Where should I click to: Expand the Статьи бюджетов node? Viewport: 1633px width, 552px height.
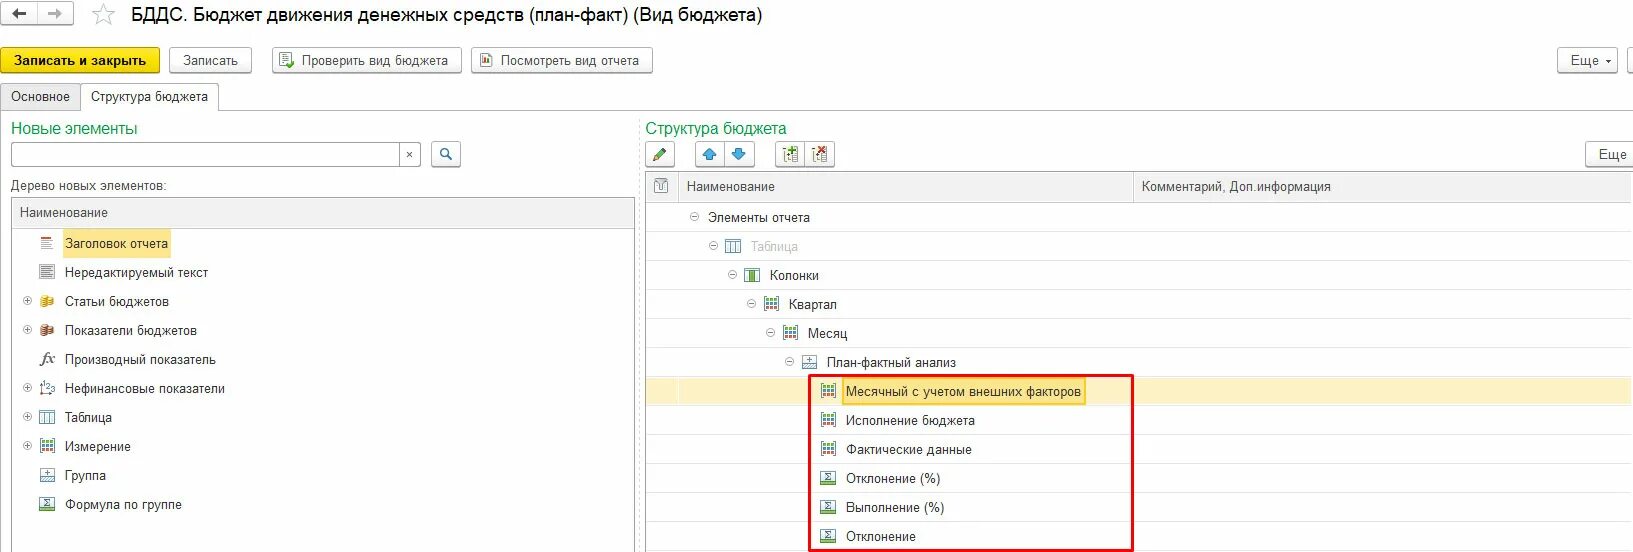27,301
